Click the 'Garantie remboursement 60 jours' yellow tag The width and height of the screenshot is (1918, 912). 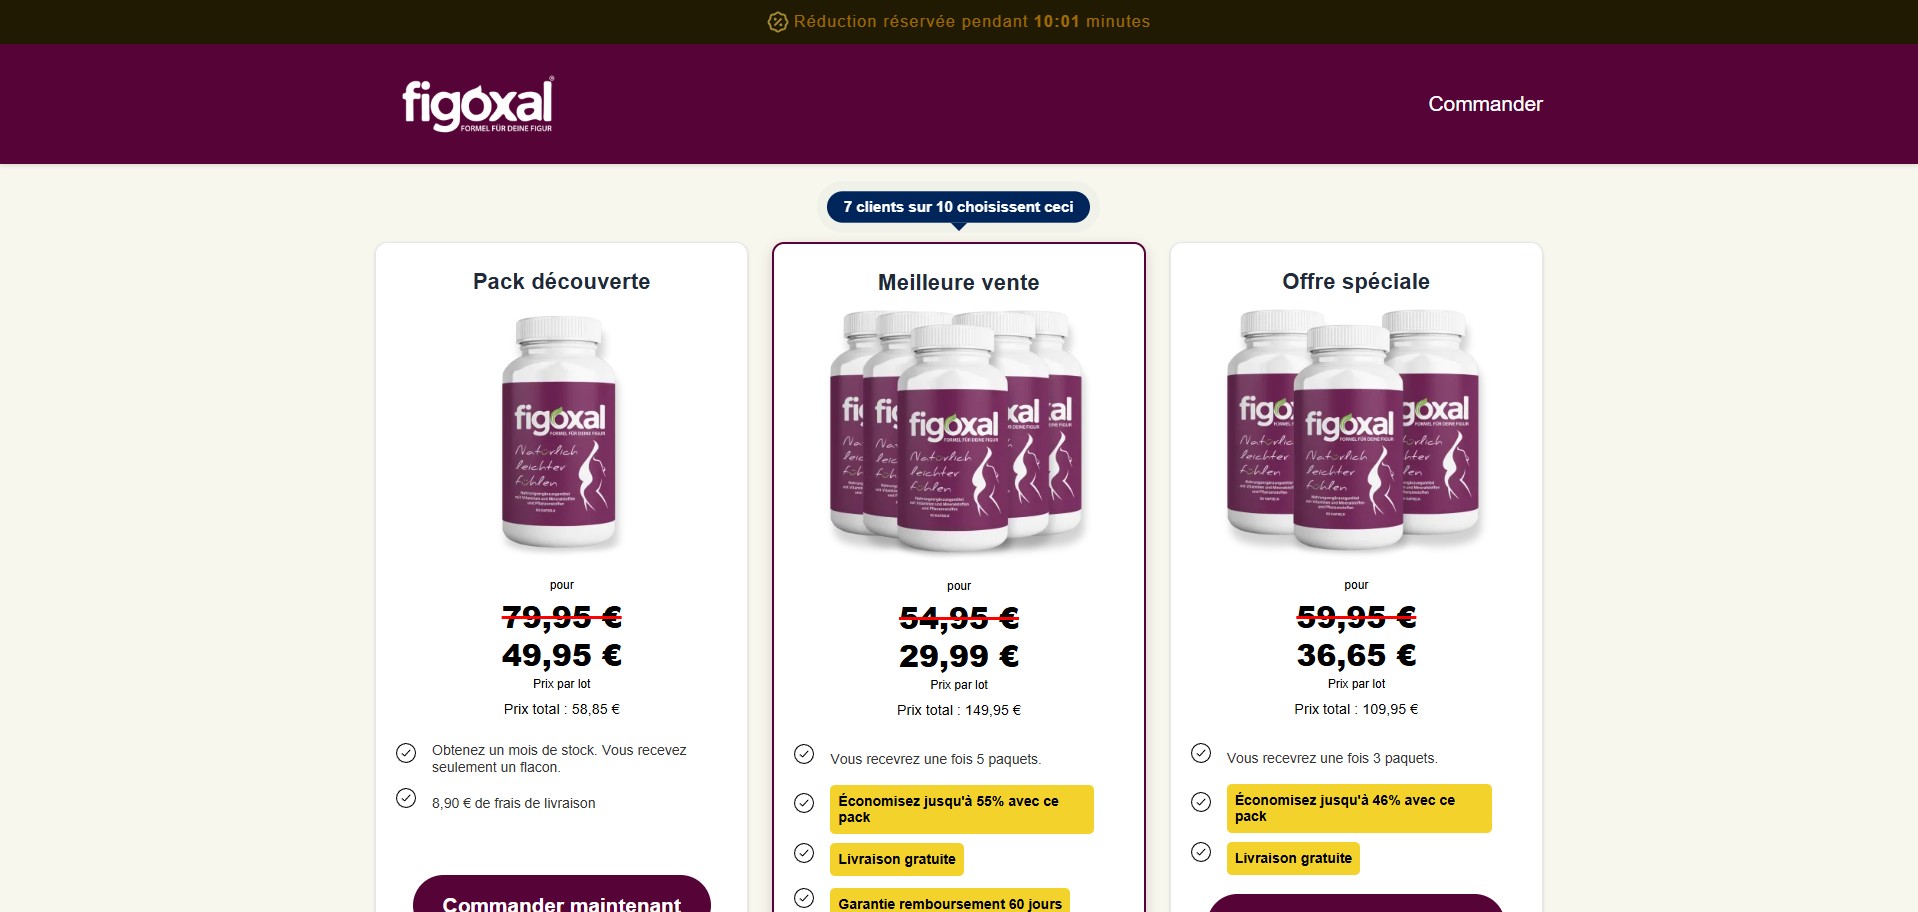tap(950, 900)
